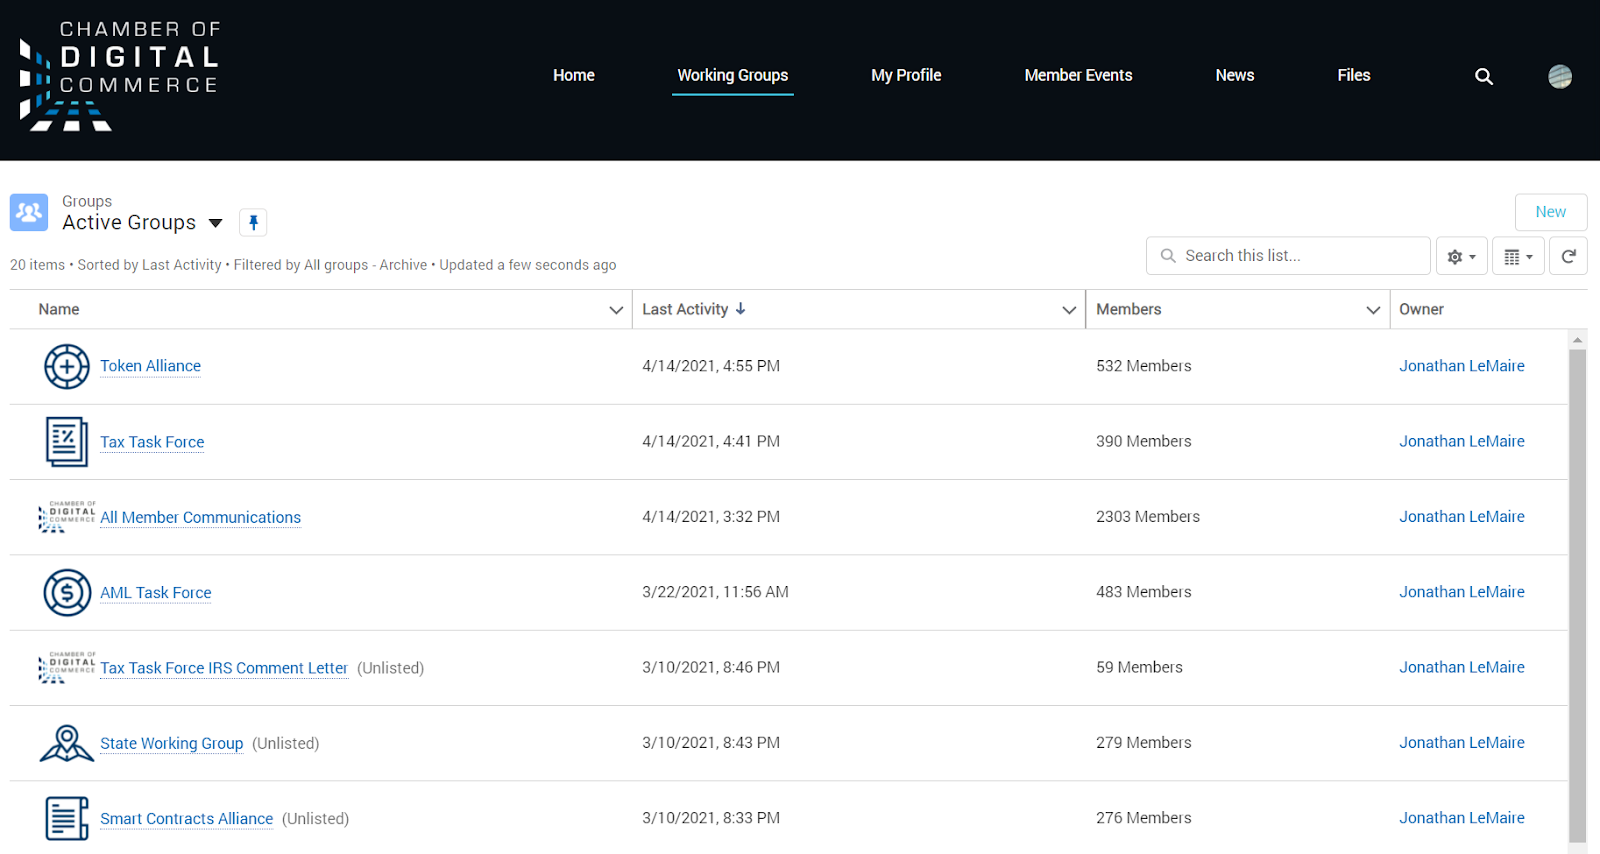Open the Tax Task Force group link
The height and width of the screenshot is (854, 1600).
coord(152,442)
